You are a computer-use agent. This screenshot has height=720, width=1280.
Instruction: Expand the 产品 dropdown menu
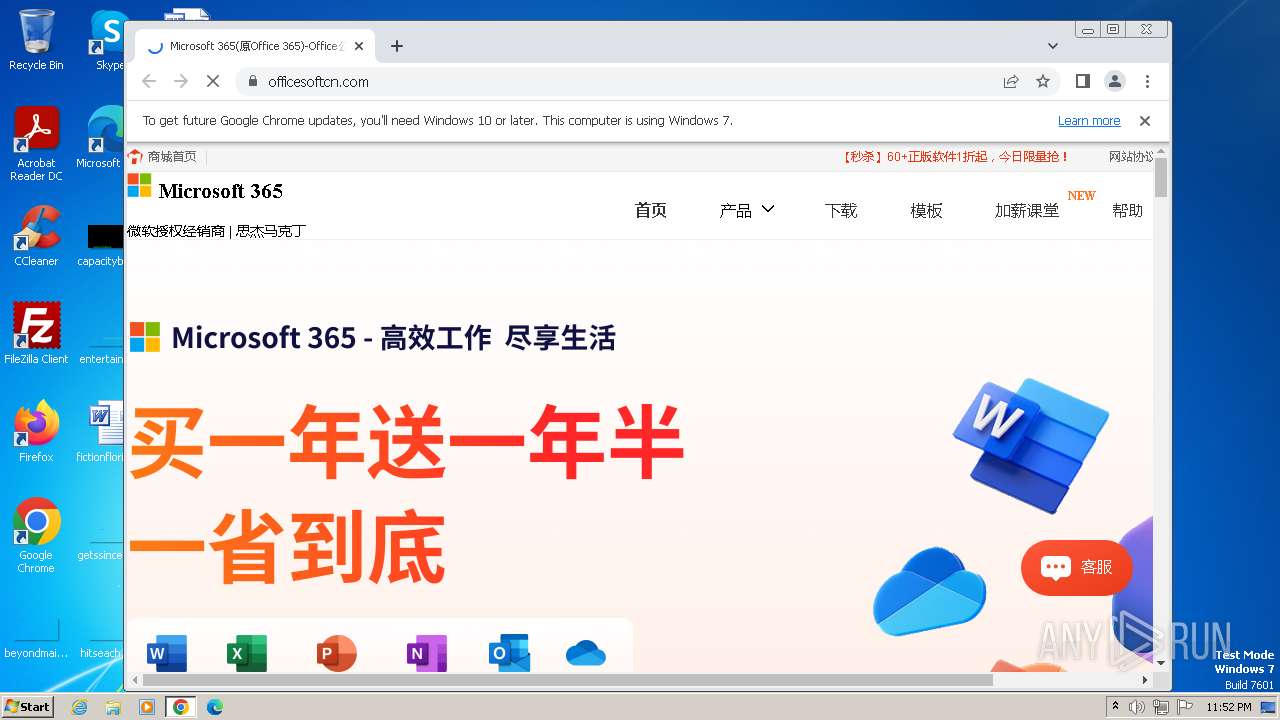(x=747, y=210)
